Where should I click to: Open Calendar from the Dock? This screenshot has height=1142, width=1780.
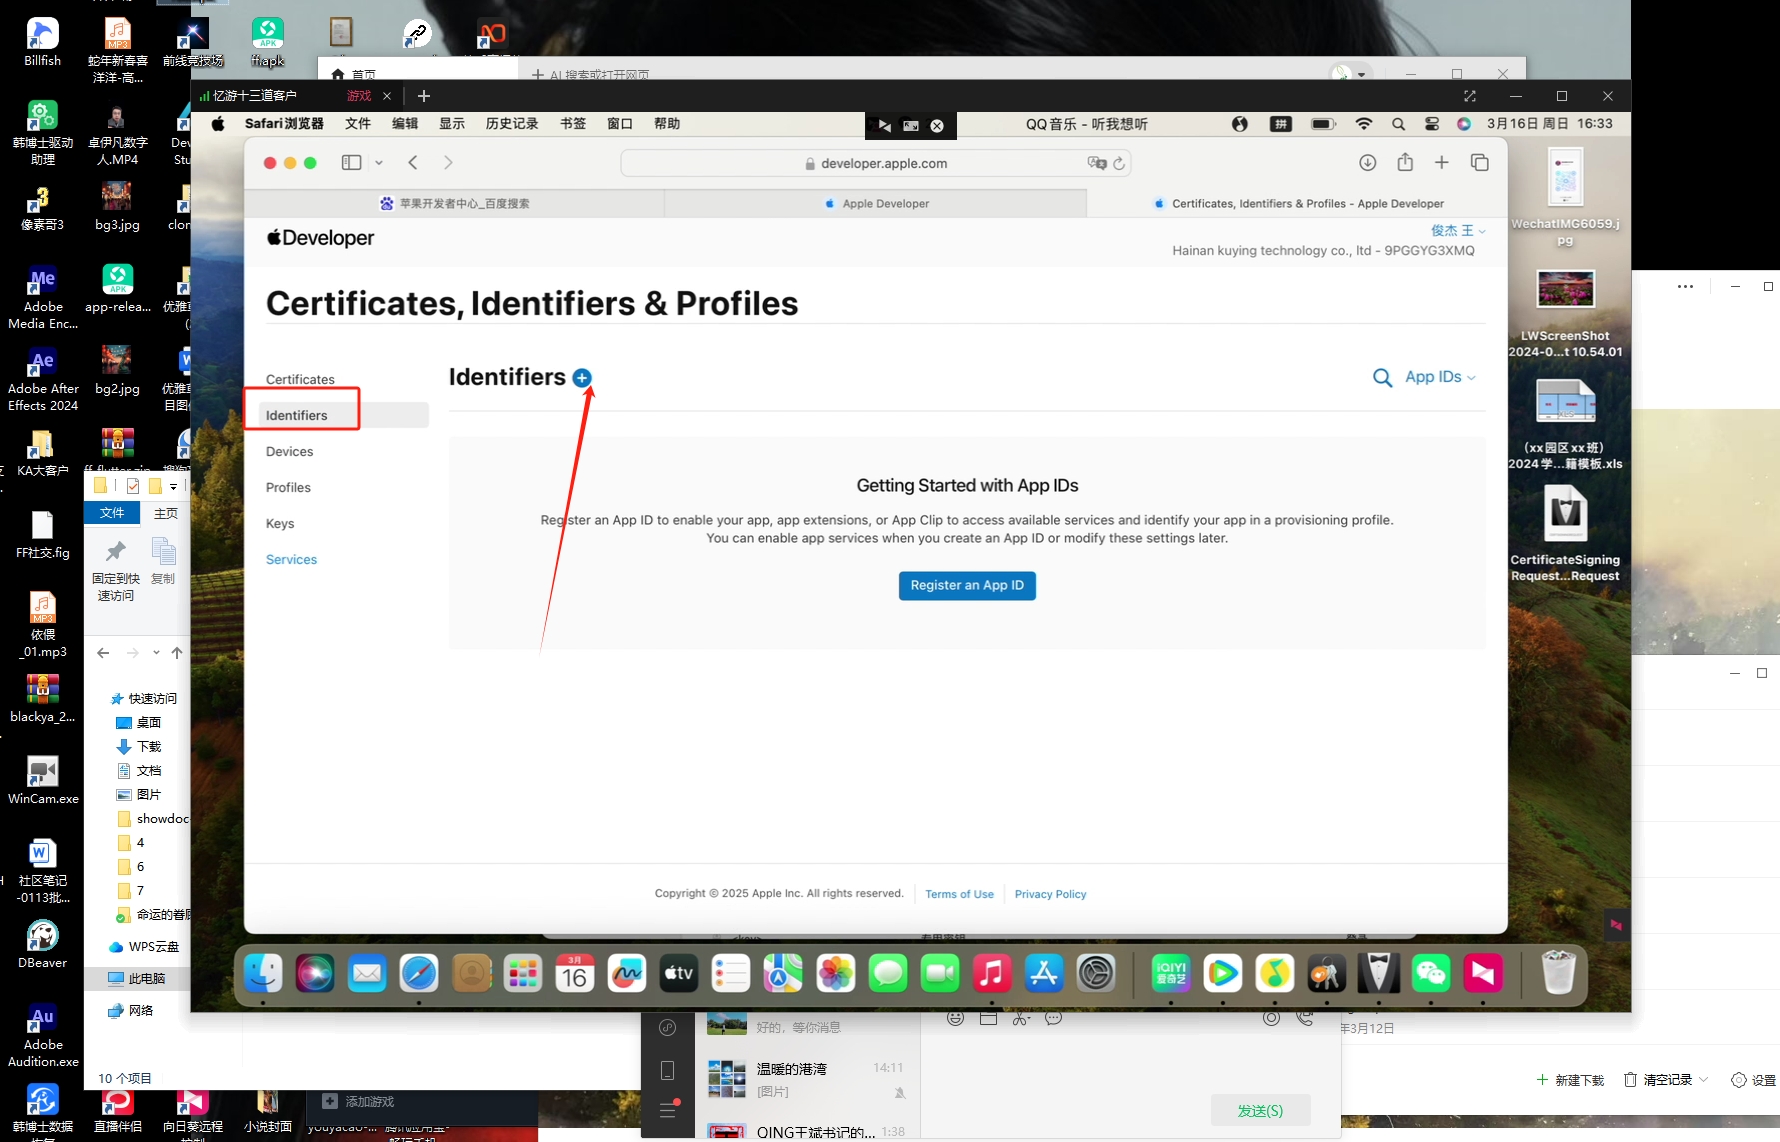click(x=575, y=973)
